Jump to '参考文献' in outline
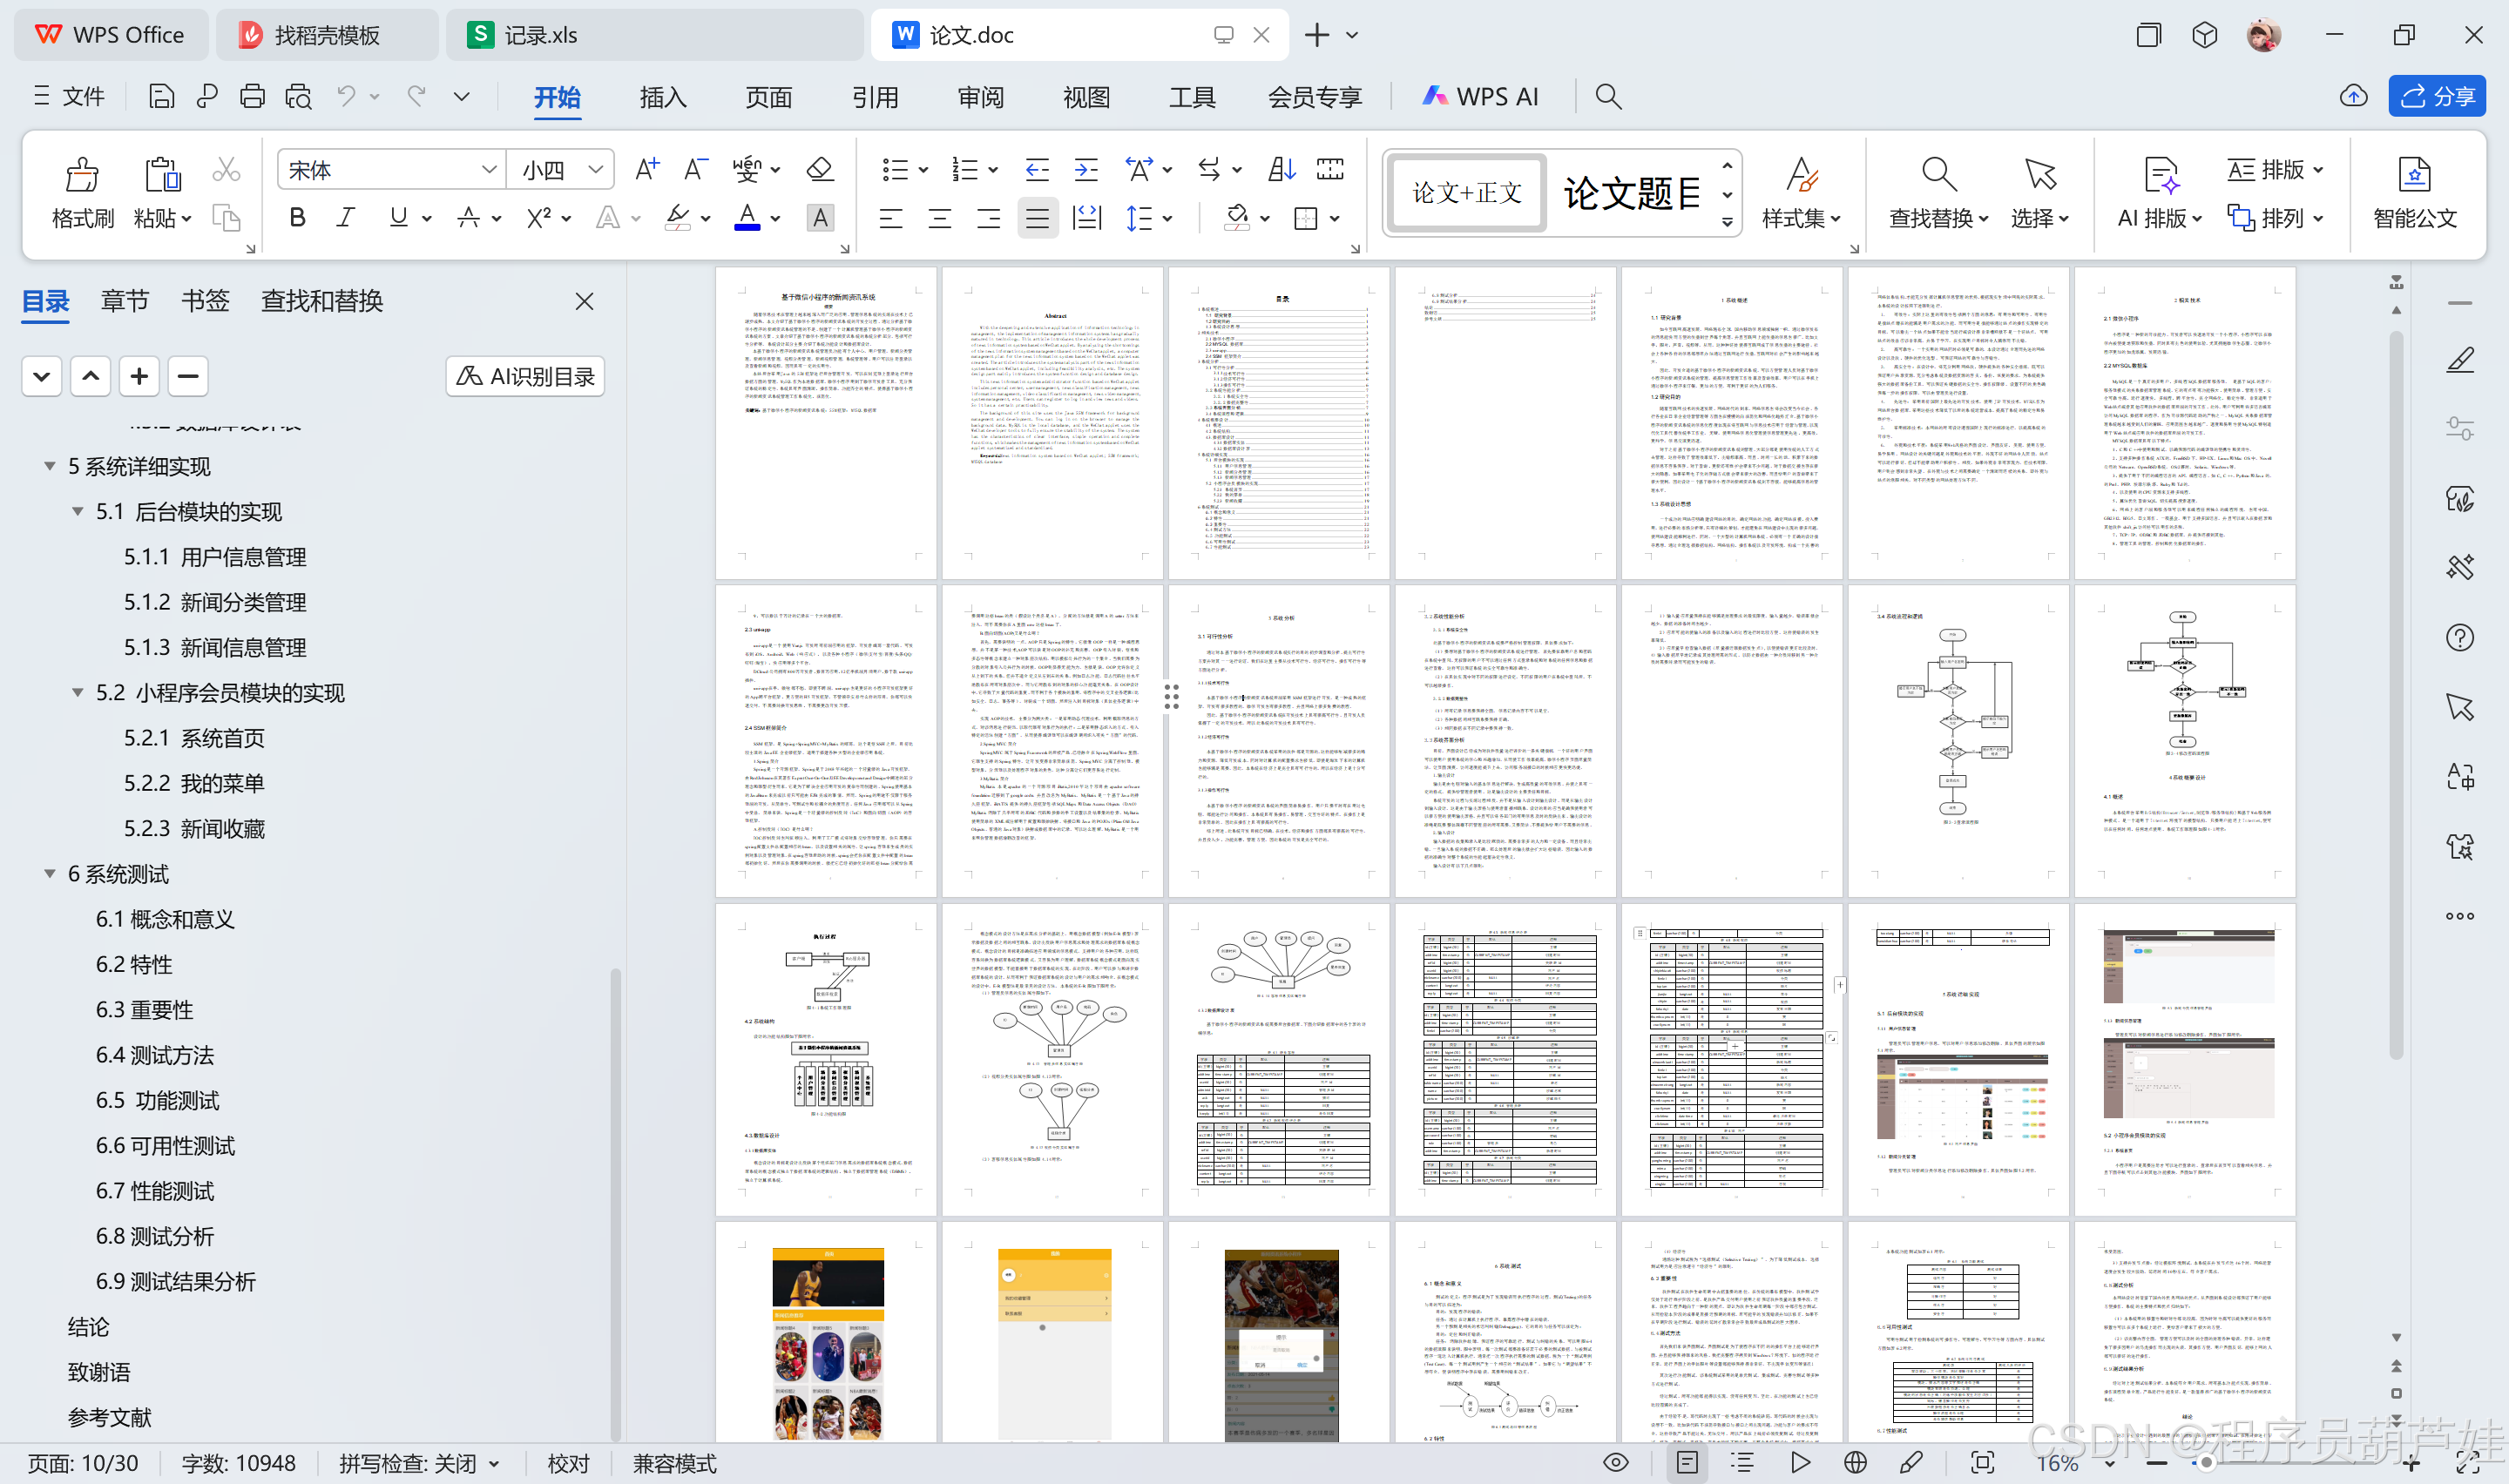Viewport: 2509px width, 1484px height. (109, 1417)
